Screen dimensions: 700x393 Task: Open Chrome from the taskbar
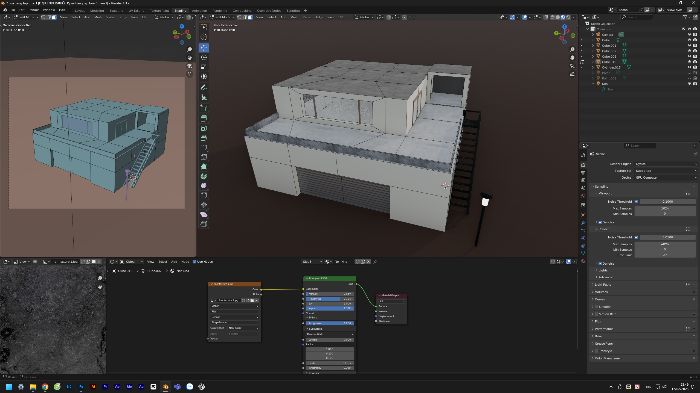(45, 387)
